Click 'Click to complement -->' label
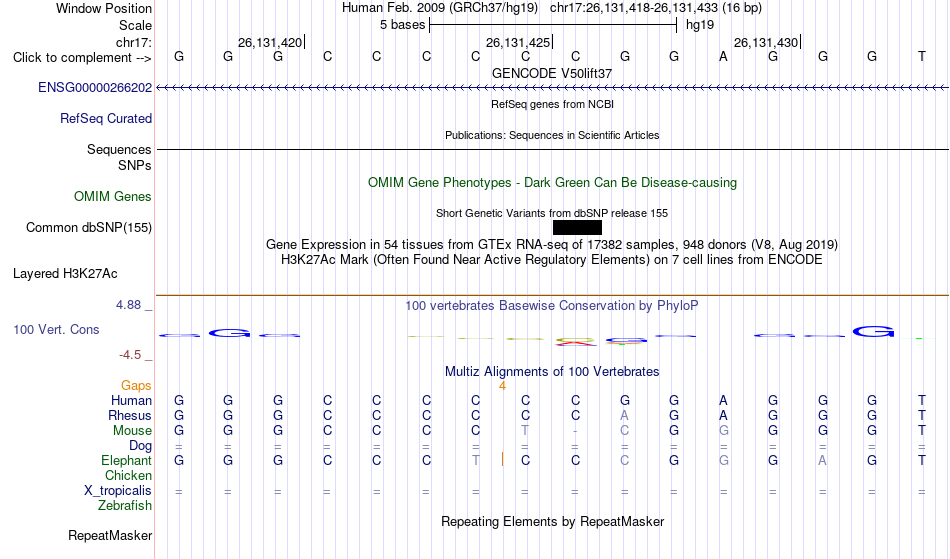This screenshot has width=950, height=559. (x=82, y=58)
